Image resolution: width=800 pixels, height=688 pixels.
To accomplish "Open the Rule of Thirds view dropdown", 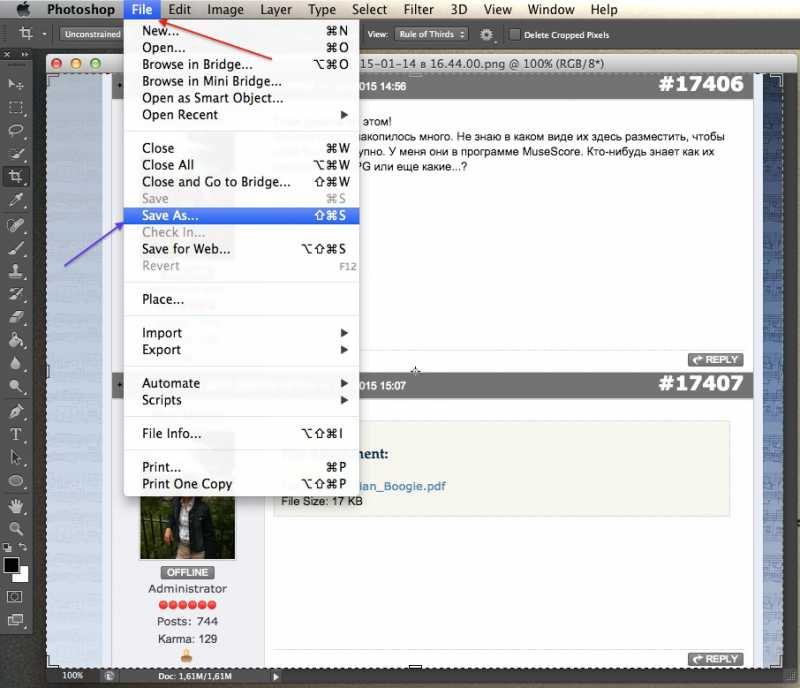I will click(432, 34).
